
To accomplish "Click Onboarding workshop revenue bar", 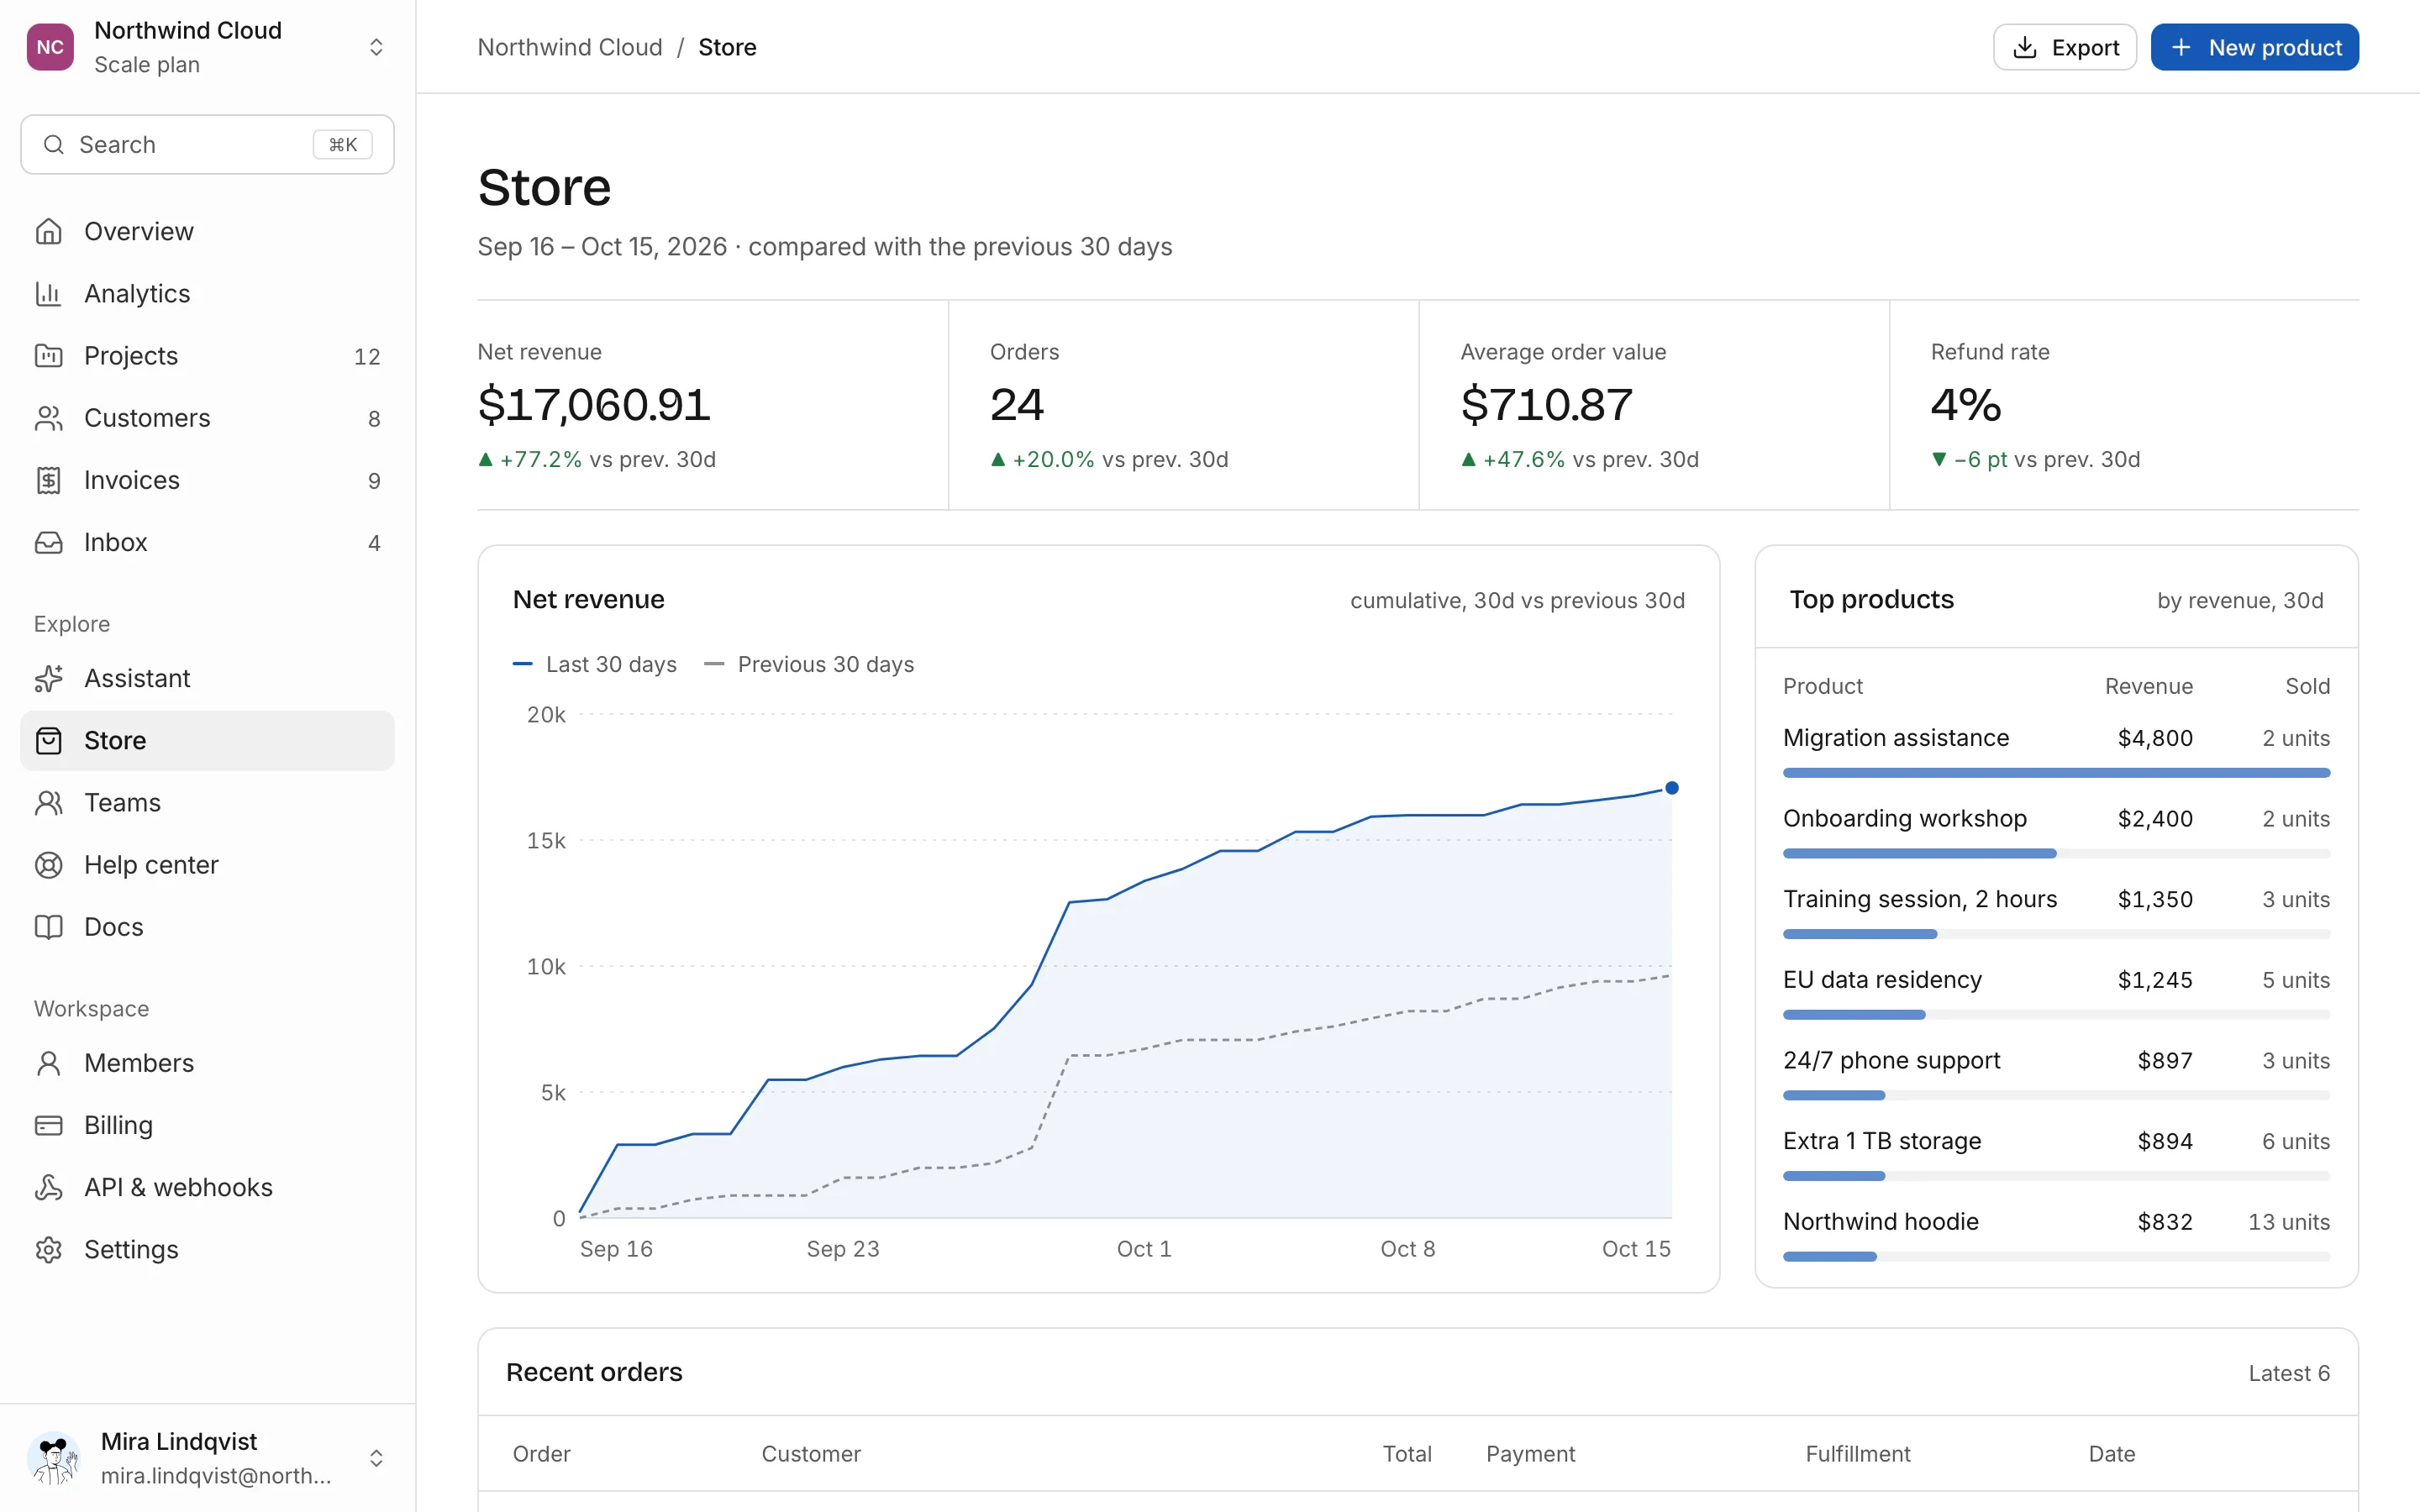I will click(x=1919, y=854).
